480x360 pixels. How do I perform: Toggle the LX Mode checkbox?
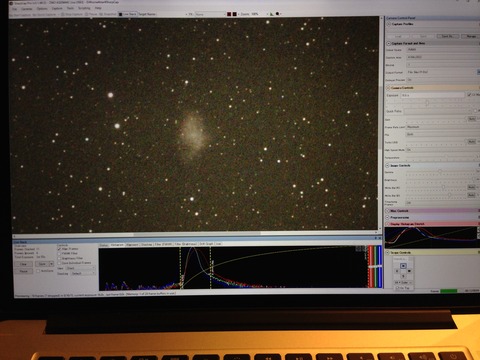(469, 95)
